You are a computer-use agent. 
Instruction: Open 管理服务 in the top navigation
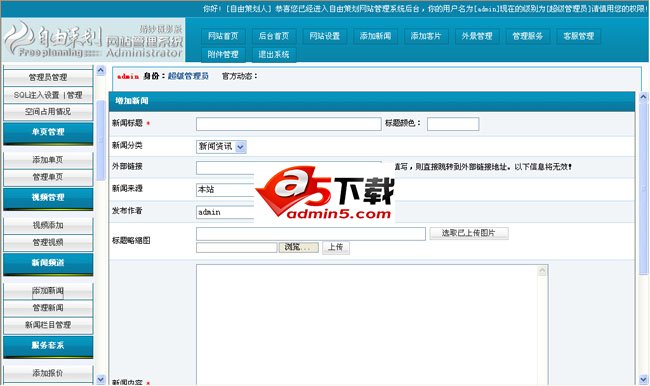pos(527,36)
